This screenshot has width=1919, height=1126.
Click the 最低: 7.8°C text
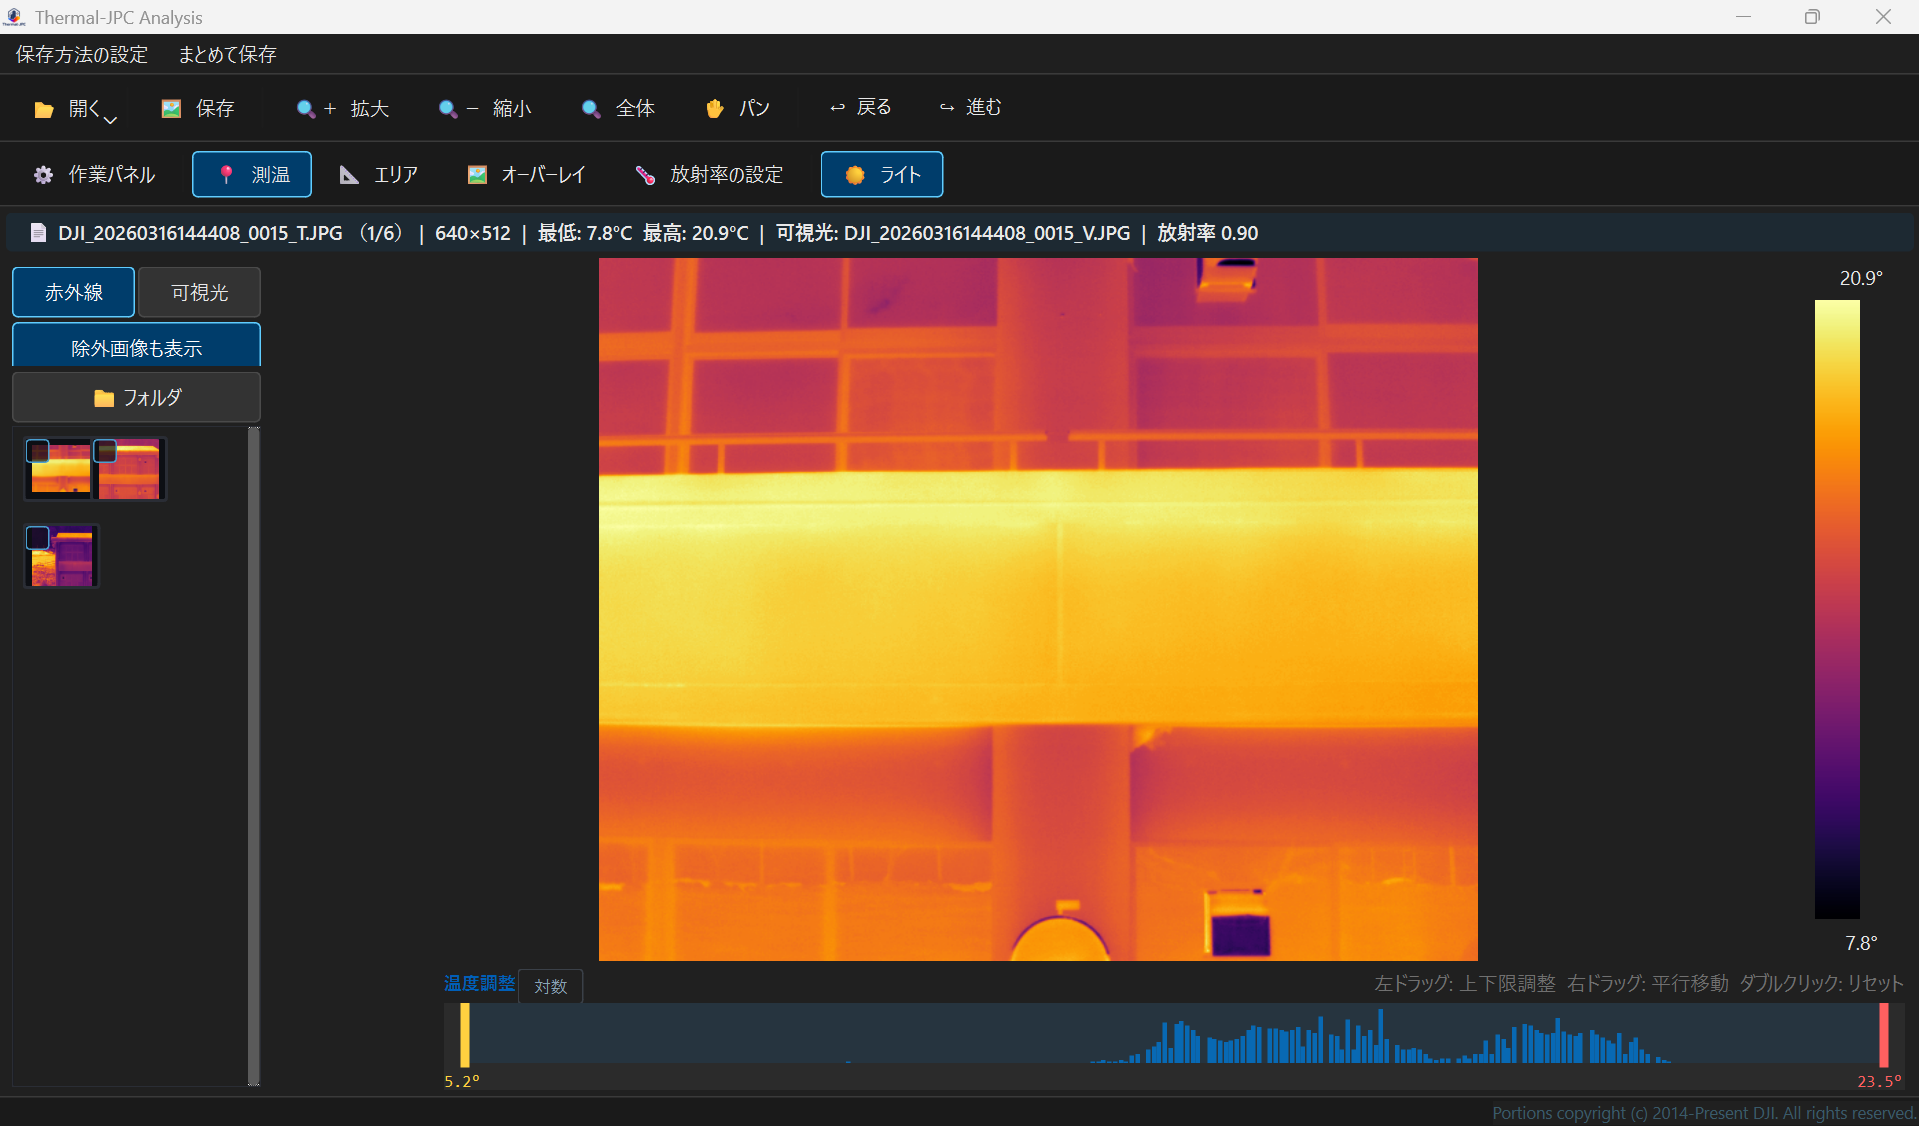click(x=585, y=233)
